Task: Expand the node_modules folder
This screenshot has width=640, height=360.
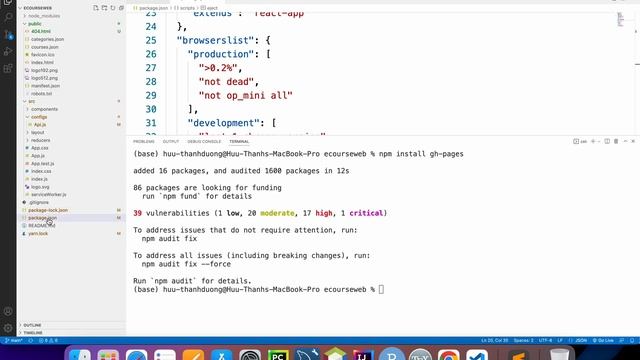Action: click(44, 16)
